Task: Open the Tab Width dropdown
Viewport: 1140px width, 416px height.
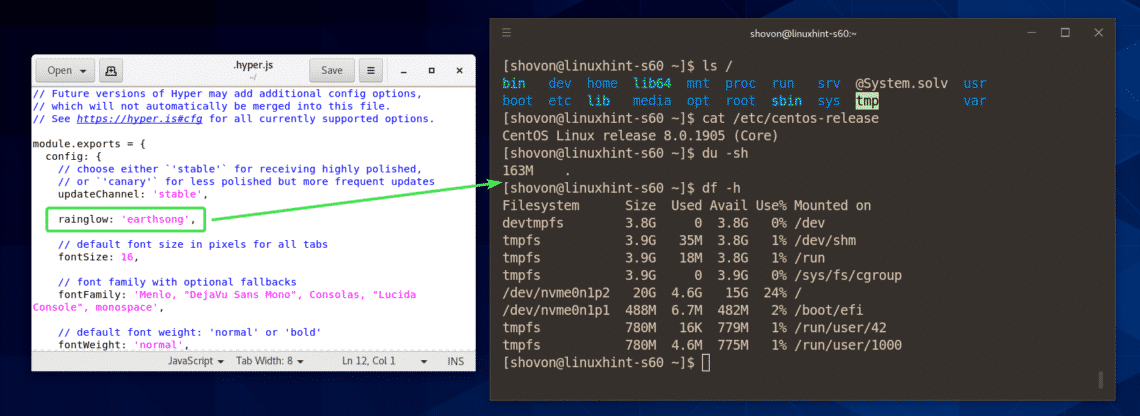Action: pos(271,360)
